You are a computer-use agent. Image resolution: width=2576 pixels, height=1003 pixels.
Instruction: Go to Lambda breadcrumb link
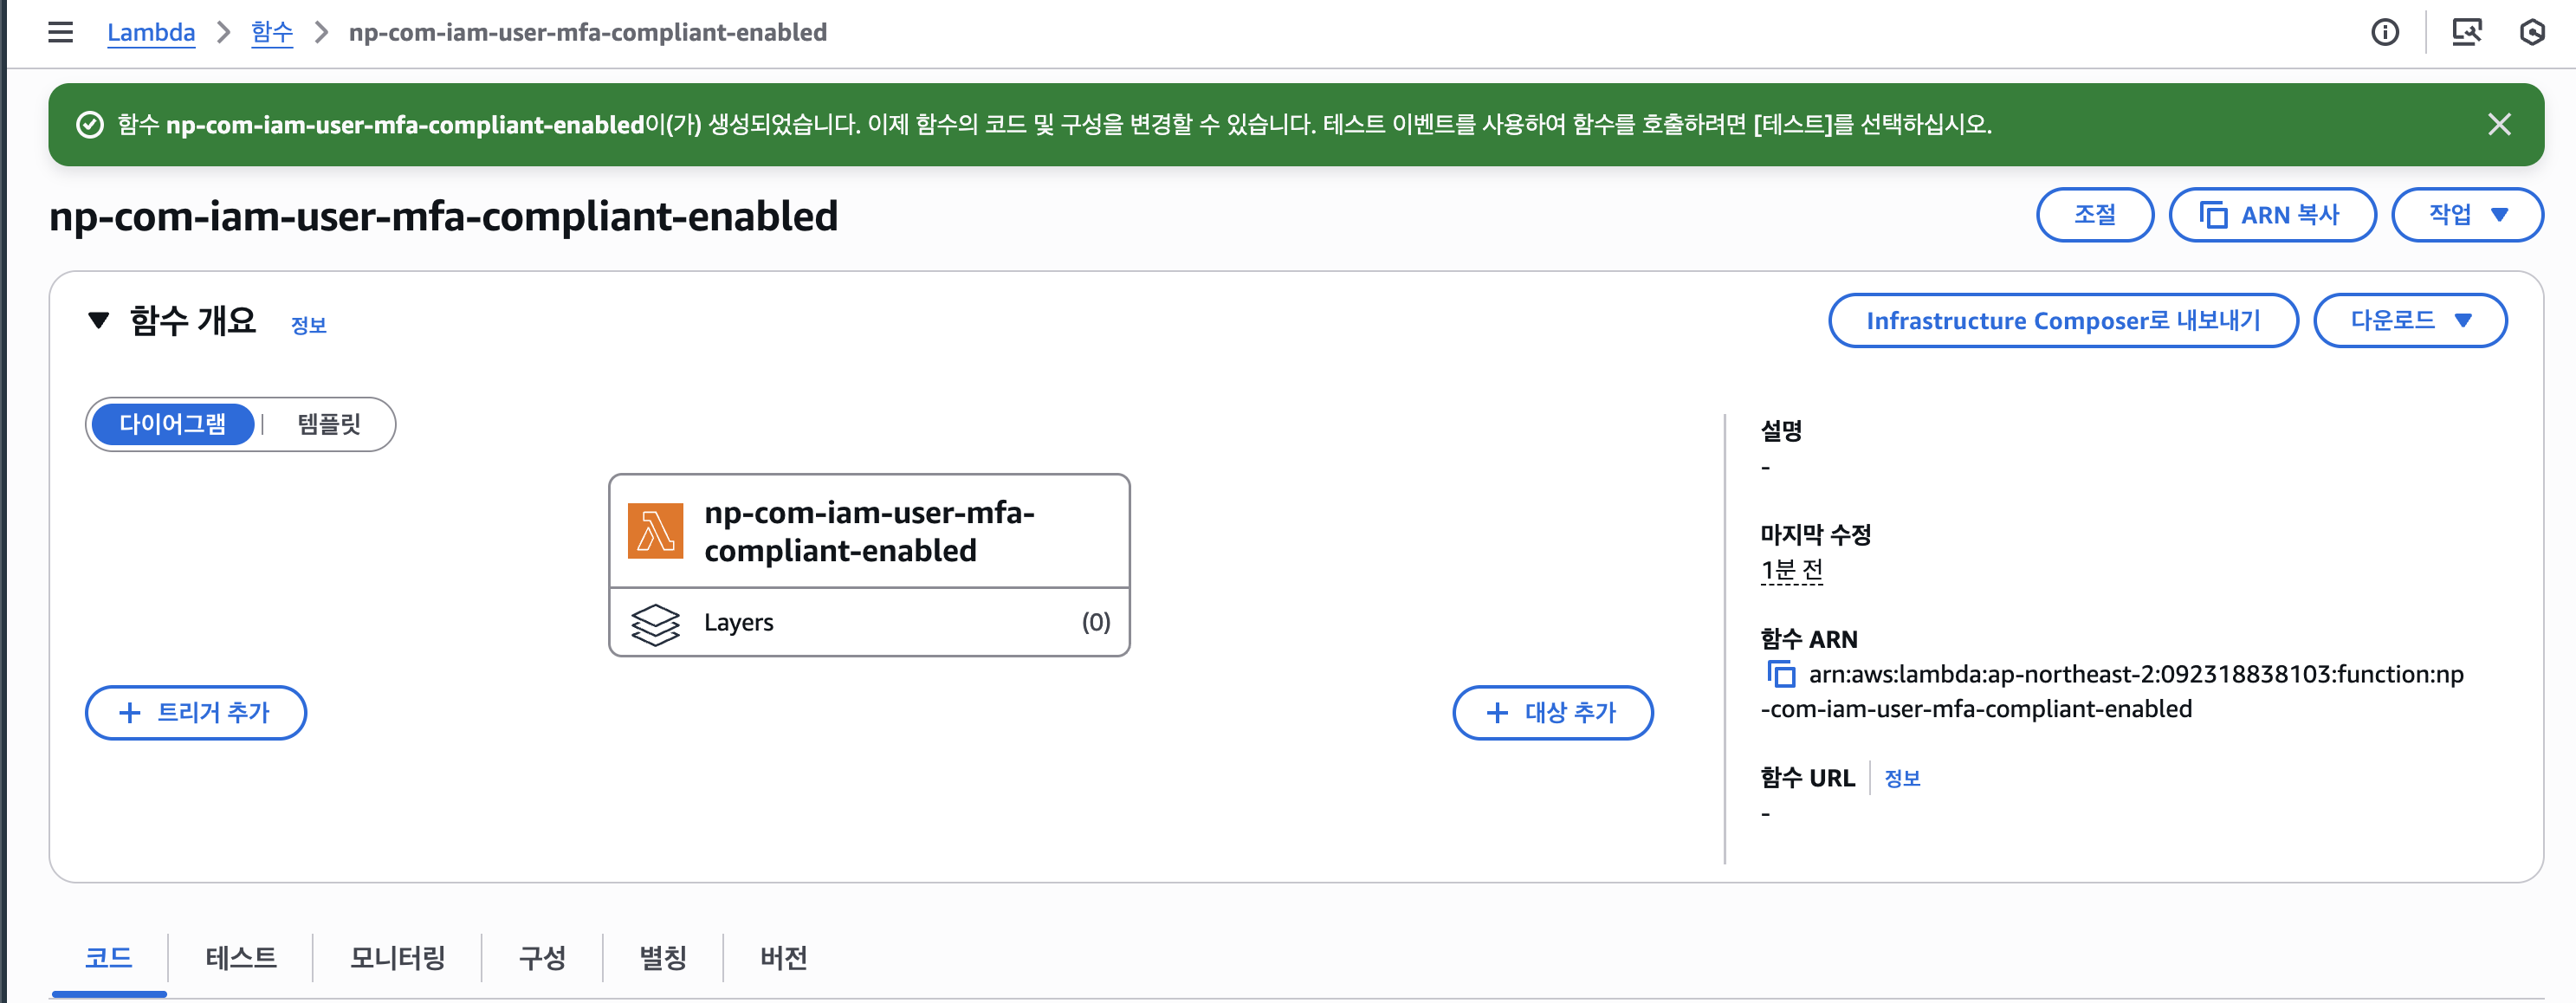pyautogui.click(x=151, y=32)
